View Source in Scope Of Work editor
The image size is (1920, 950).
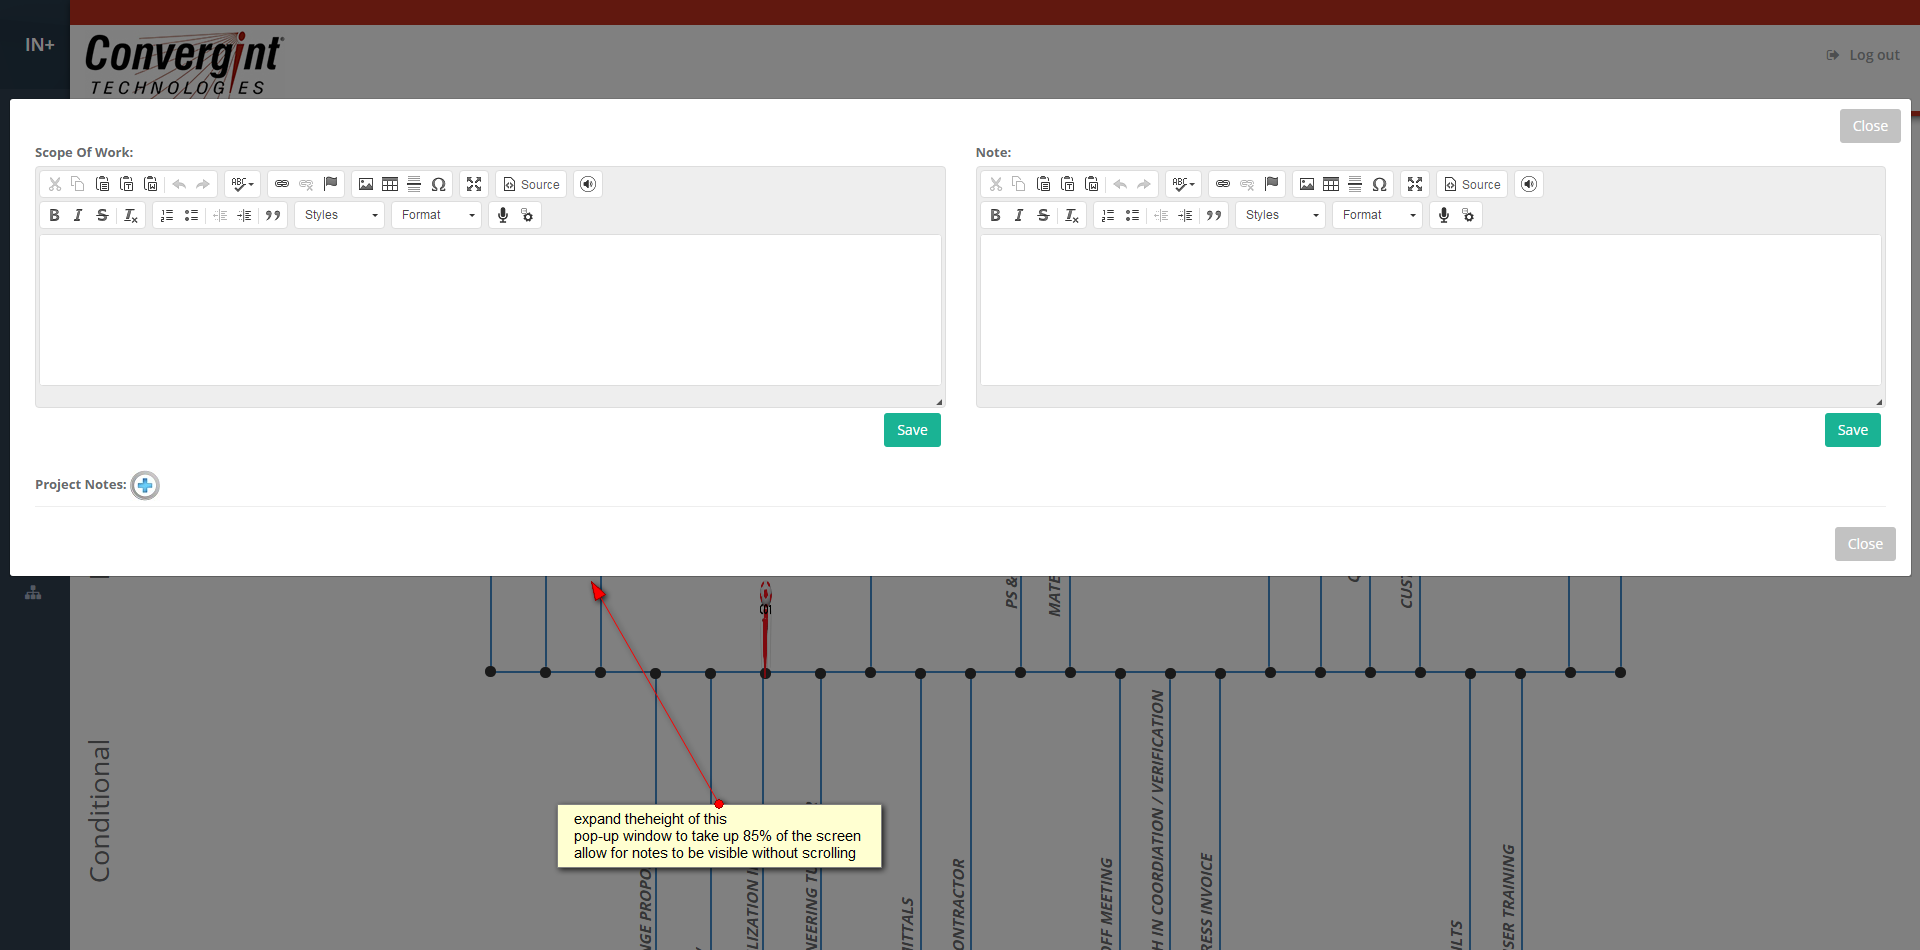tap(531, 184)
